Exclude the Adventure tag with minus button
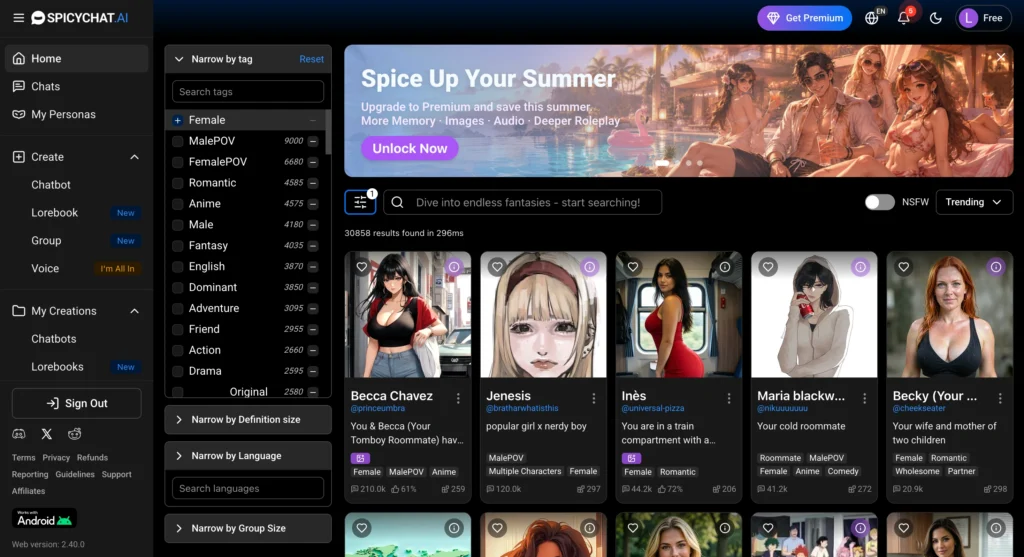The image size is (1024, 557). coord(313,308)
